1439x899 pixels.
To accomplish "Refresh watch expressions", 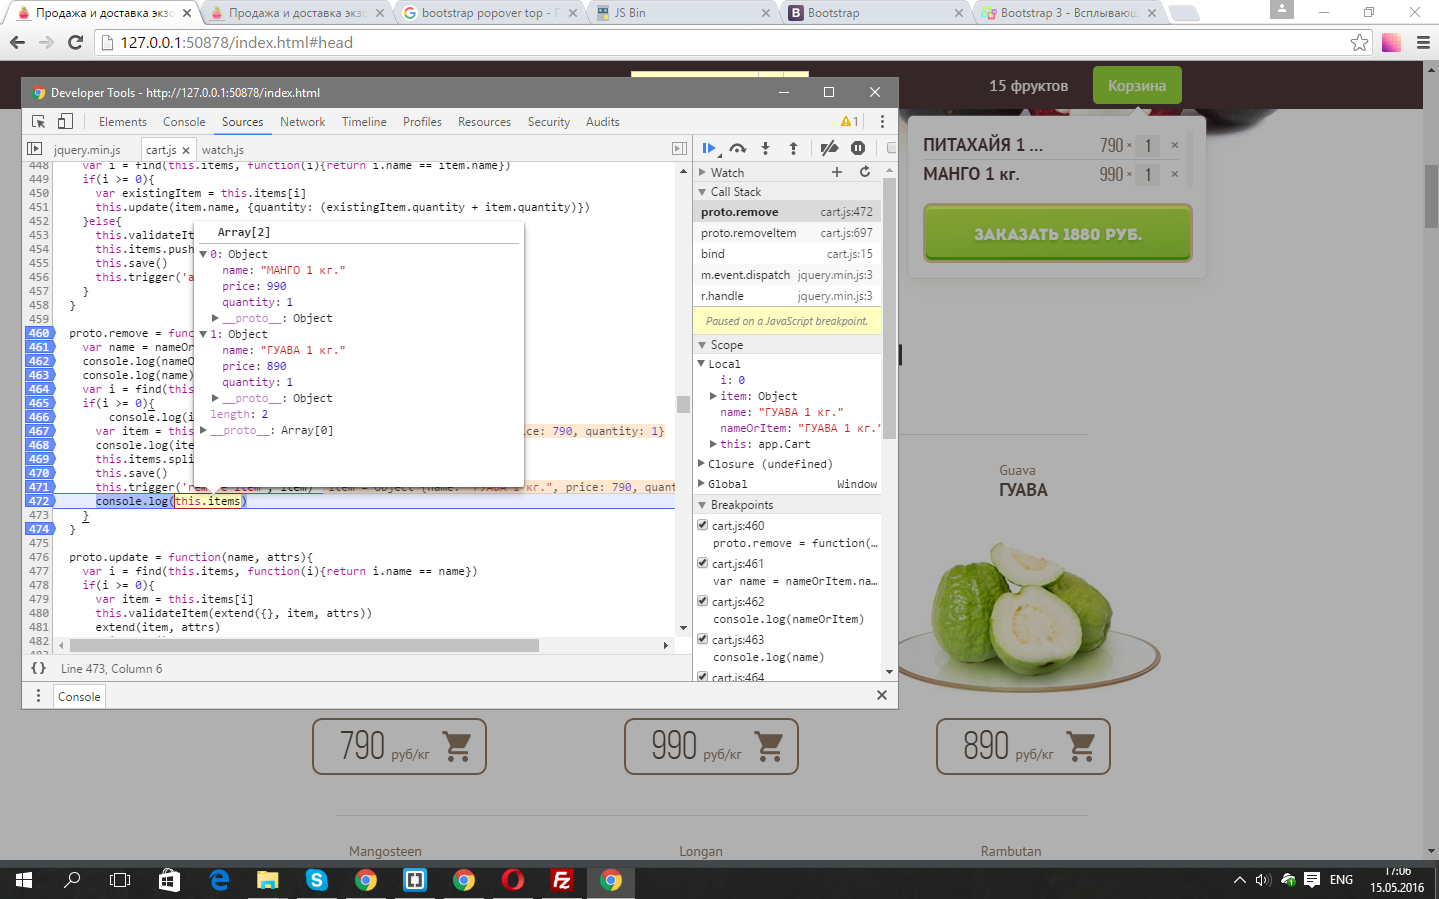I will 865,172.
